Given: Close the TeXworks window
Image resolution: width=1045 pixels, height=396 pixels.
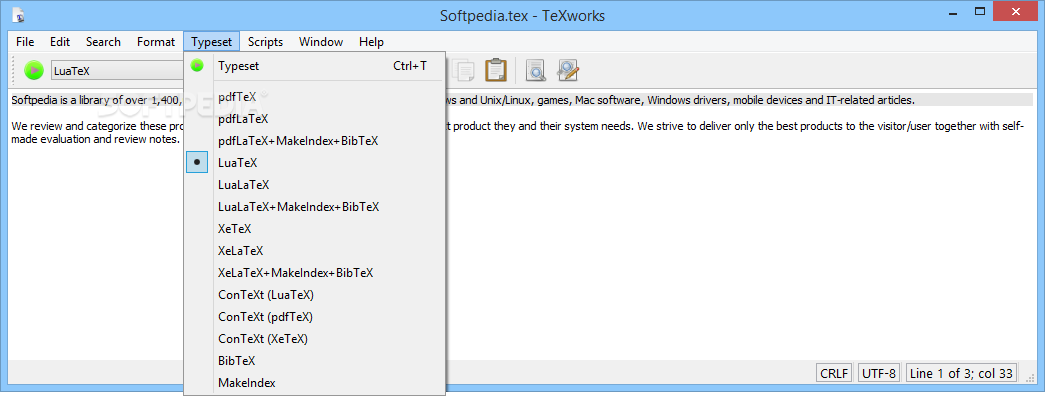Looking at the screenshot, I should point(1016,11).
